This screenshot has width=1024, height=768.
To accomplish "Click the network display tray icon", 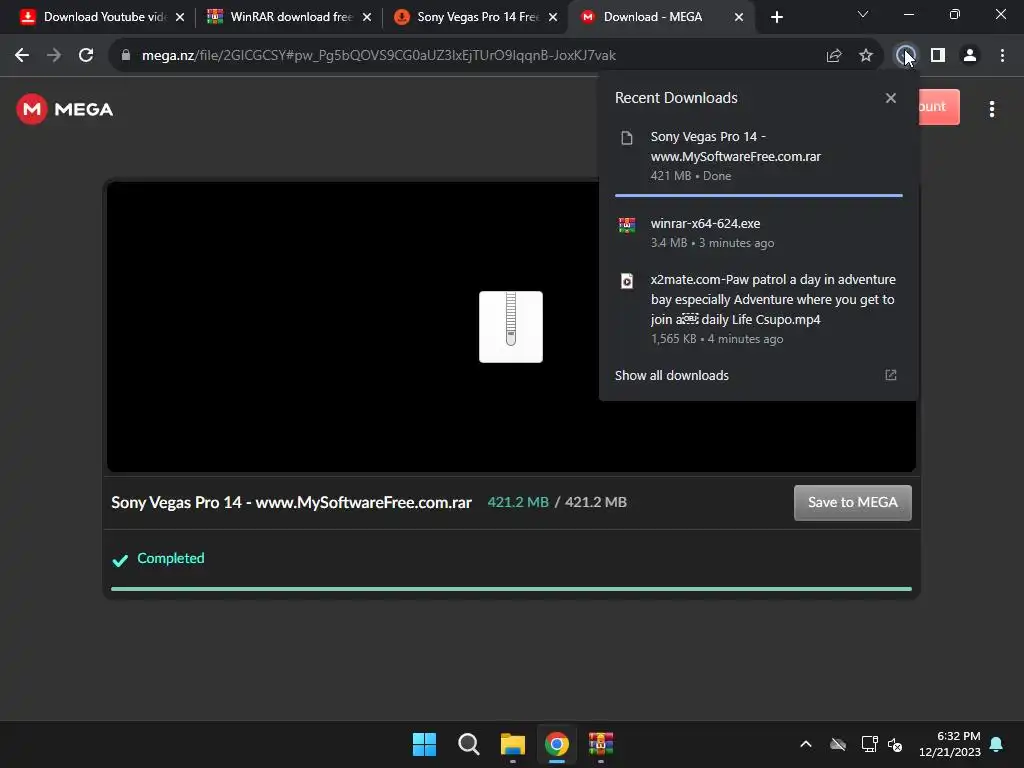I will (x=869, y=744).
